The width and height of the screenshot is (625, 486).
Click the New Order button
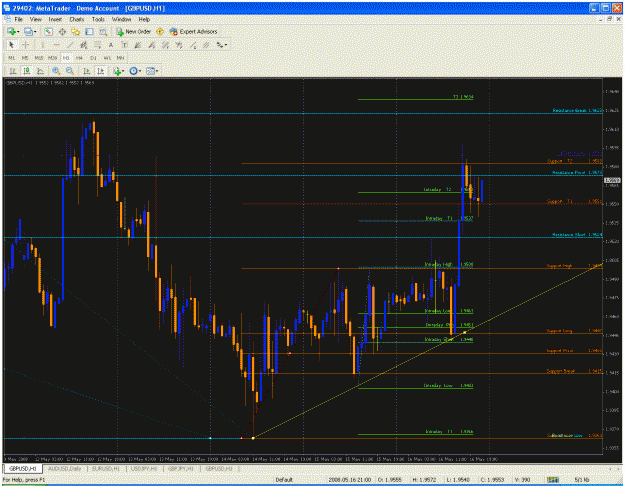pos(134,31)
